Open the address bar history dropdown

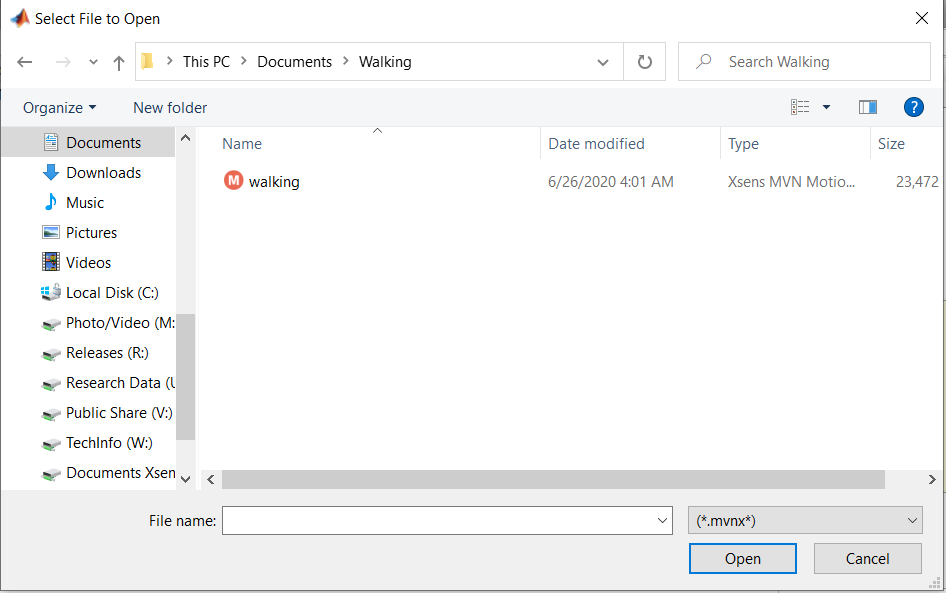603,61
